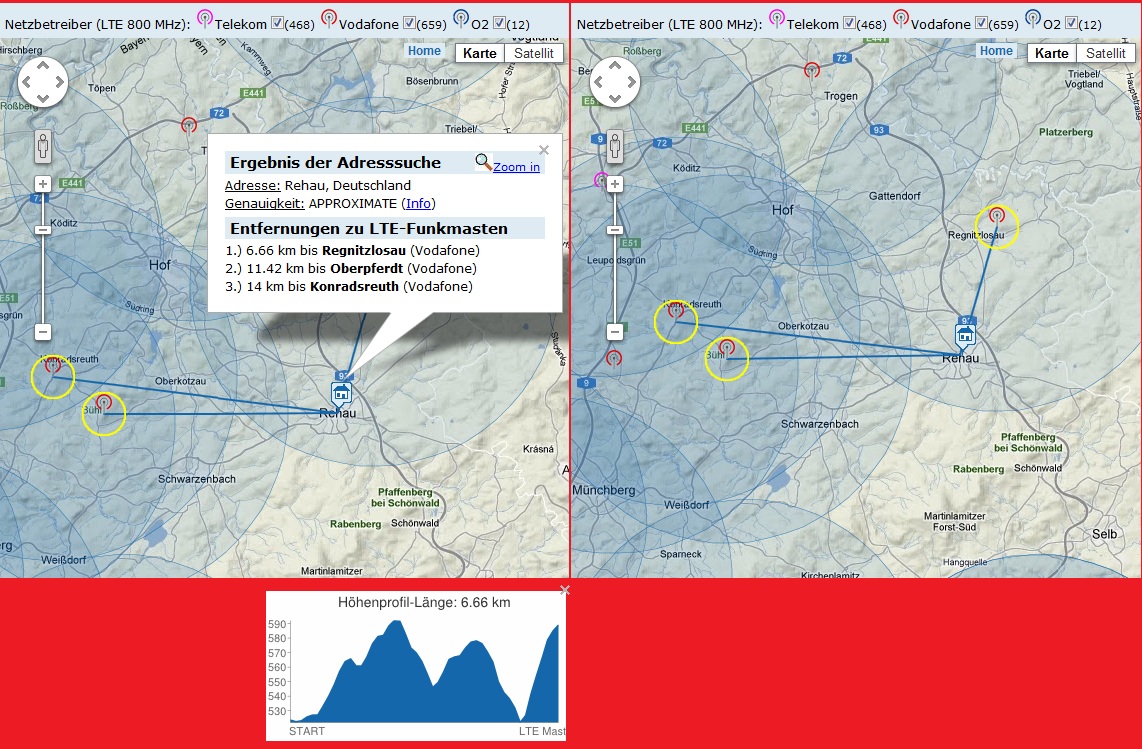
Task: Click Vodafone legend icon in right header
Action: pyautogui.click(x=901, y=19)
